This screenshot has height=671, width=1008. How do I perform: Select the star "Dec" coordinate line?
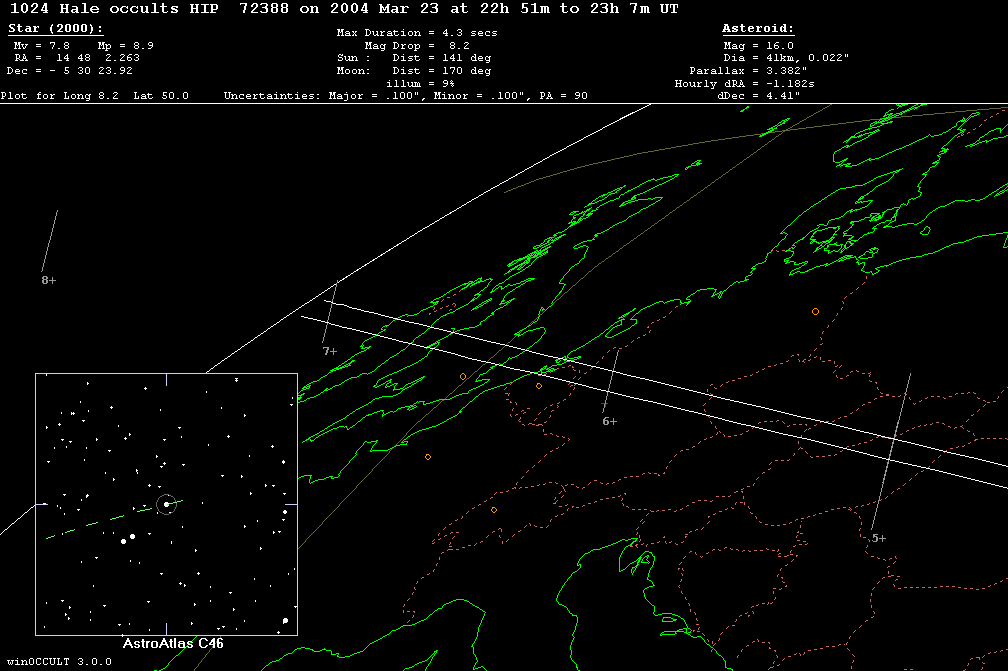point(70,71)
